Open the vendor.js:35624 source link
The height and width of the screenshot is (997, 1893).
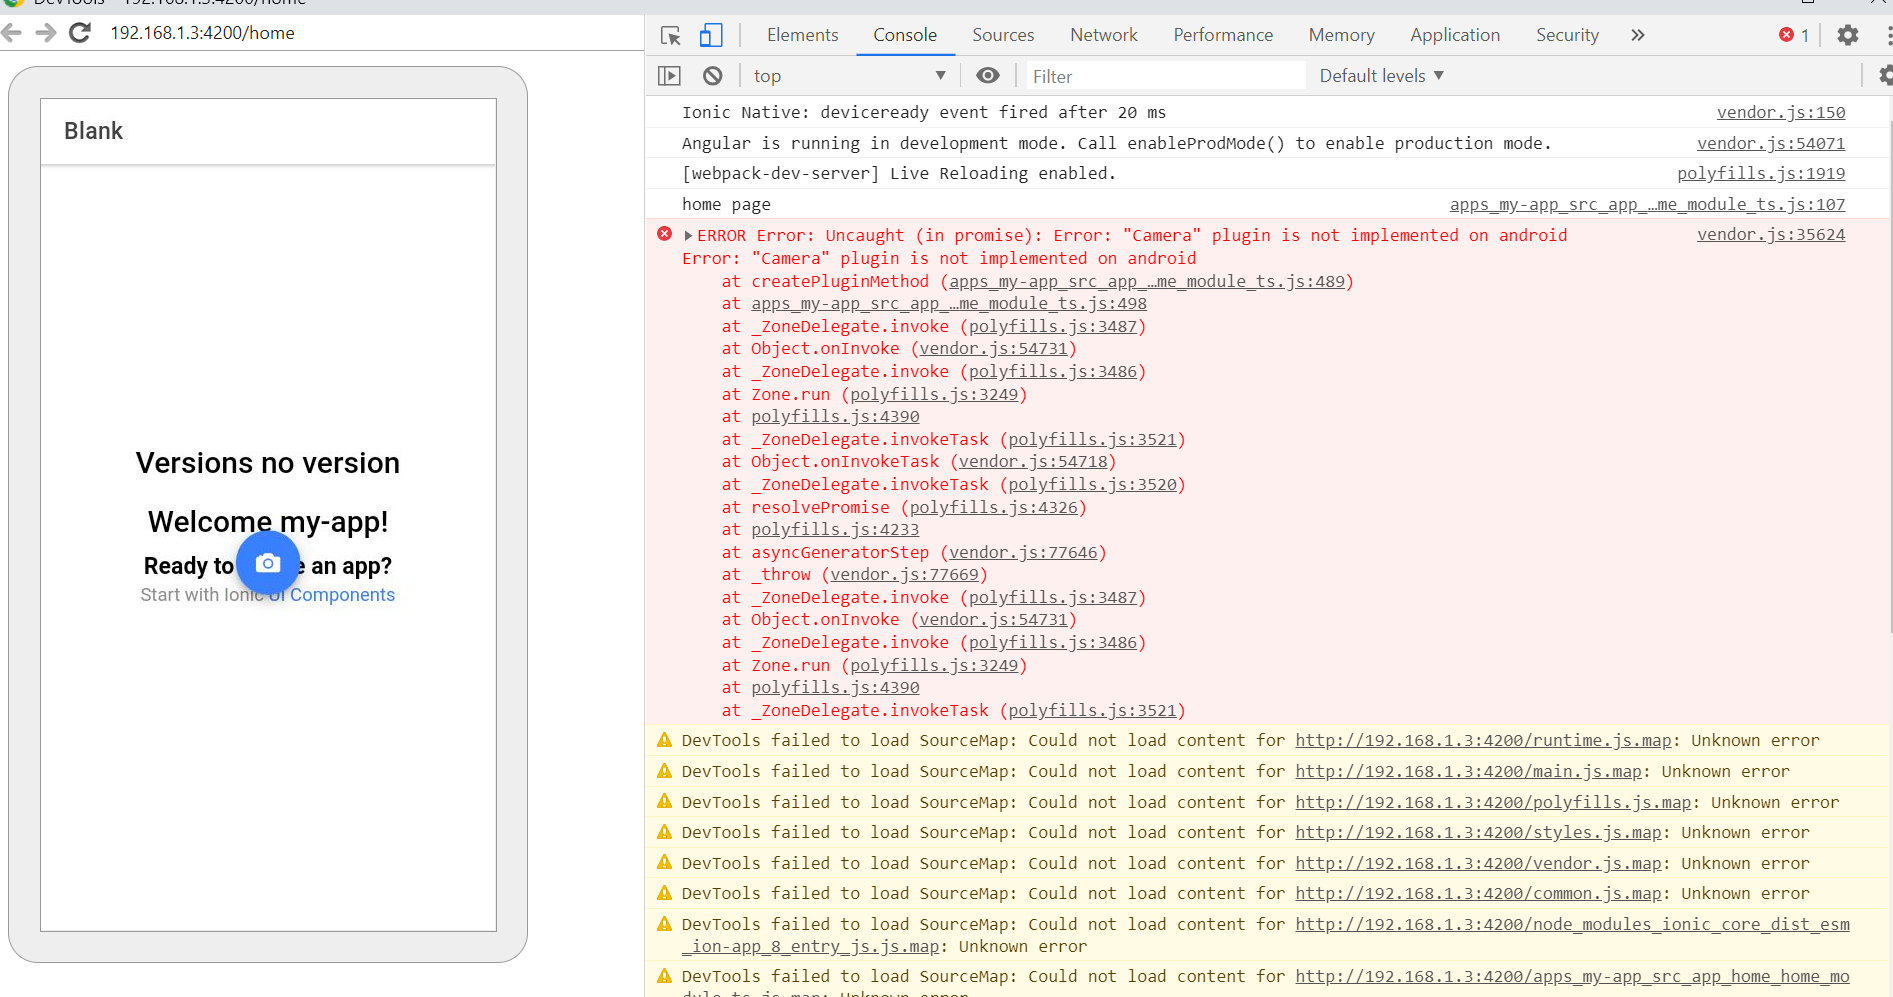1771,234
